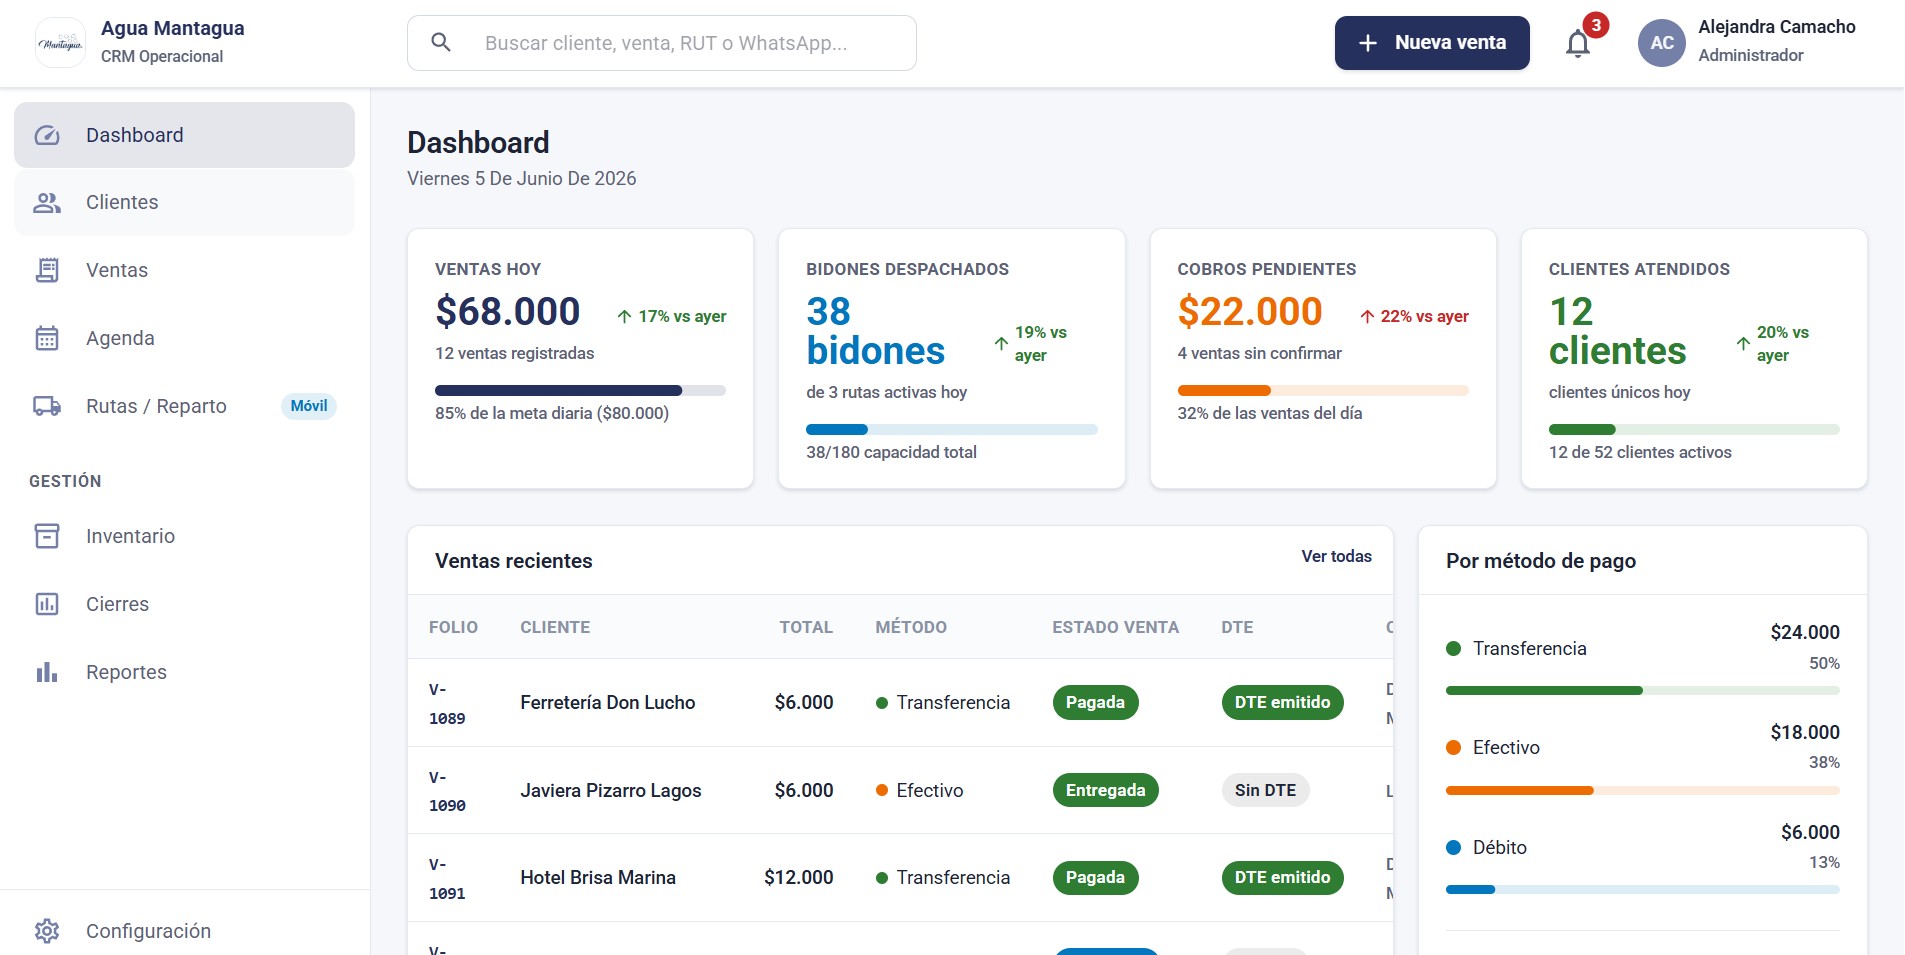The width and height of the screenshot is (1905, 955).
Task: Click the TOTAL column header
Action: tap(806, 627)
